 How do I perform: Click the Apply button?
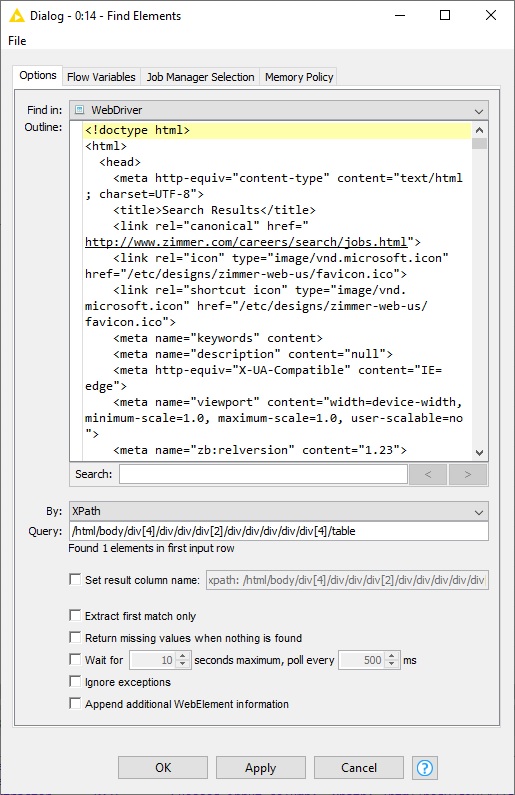tap(261, 768)
